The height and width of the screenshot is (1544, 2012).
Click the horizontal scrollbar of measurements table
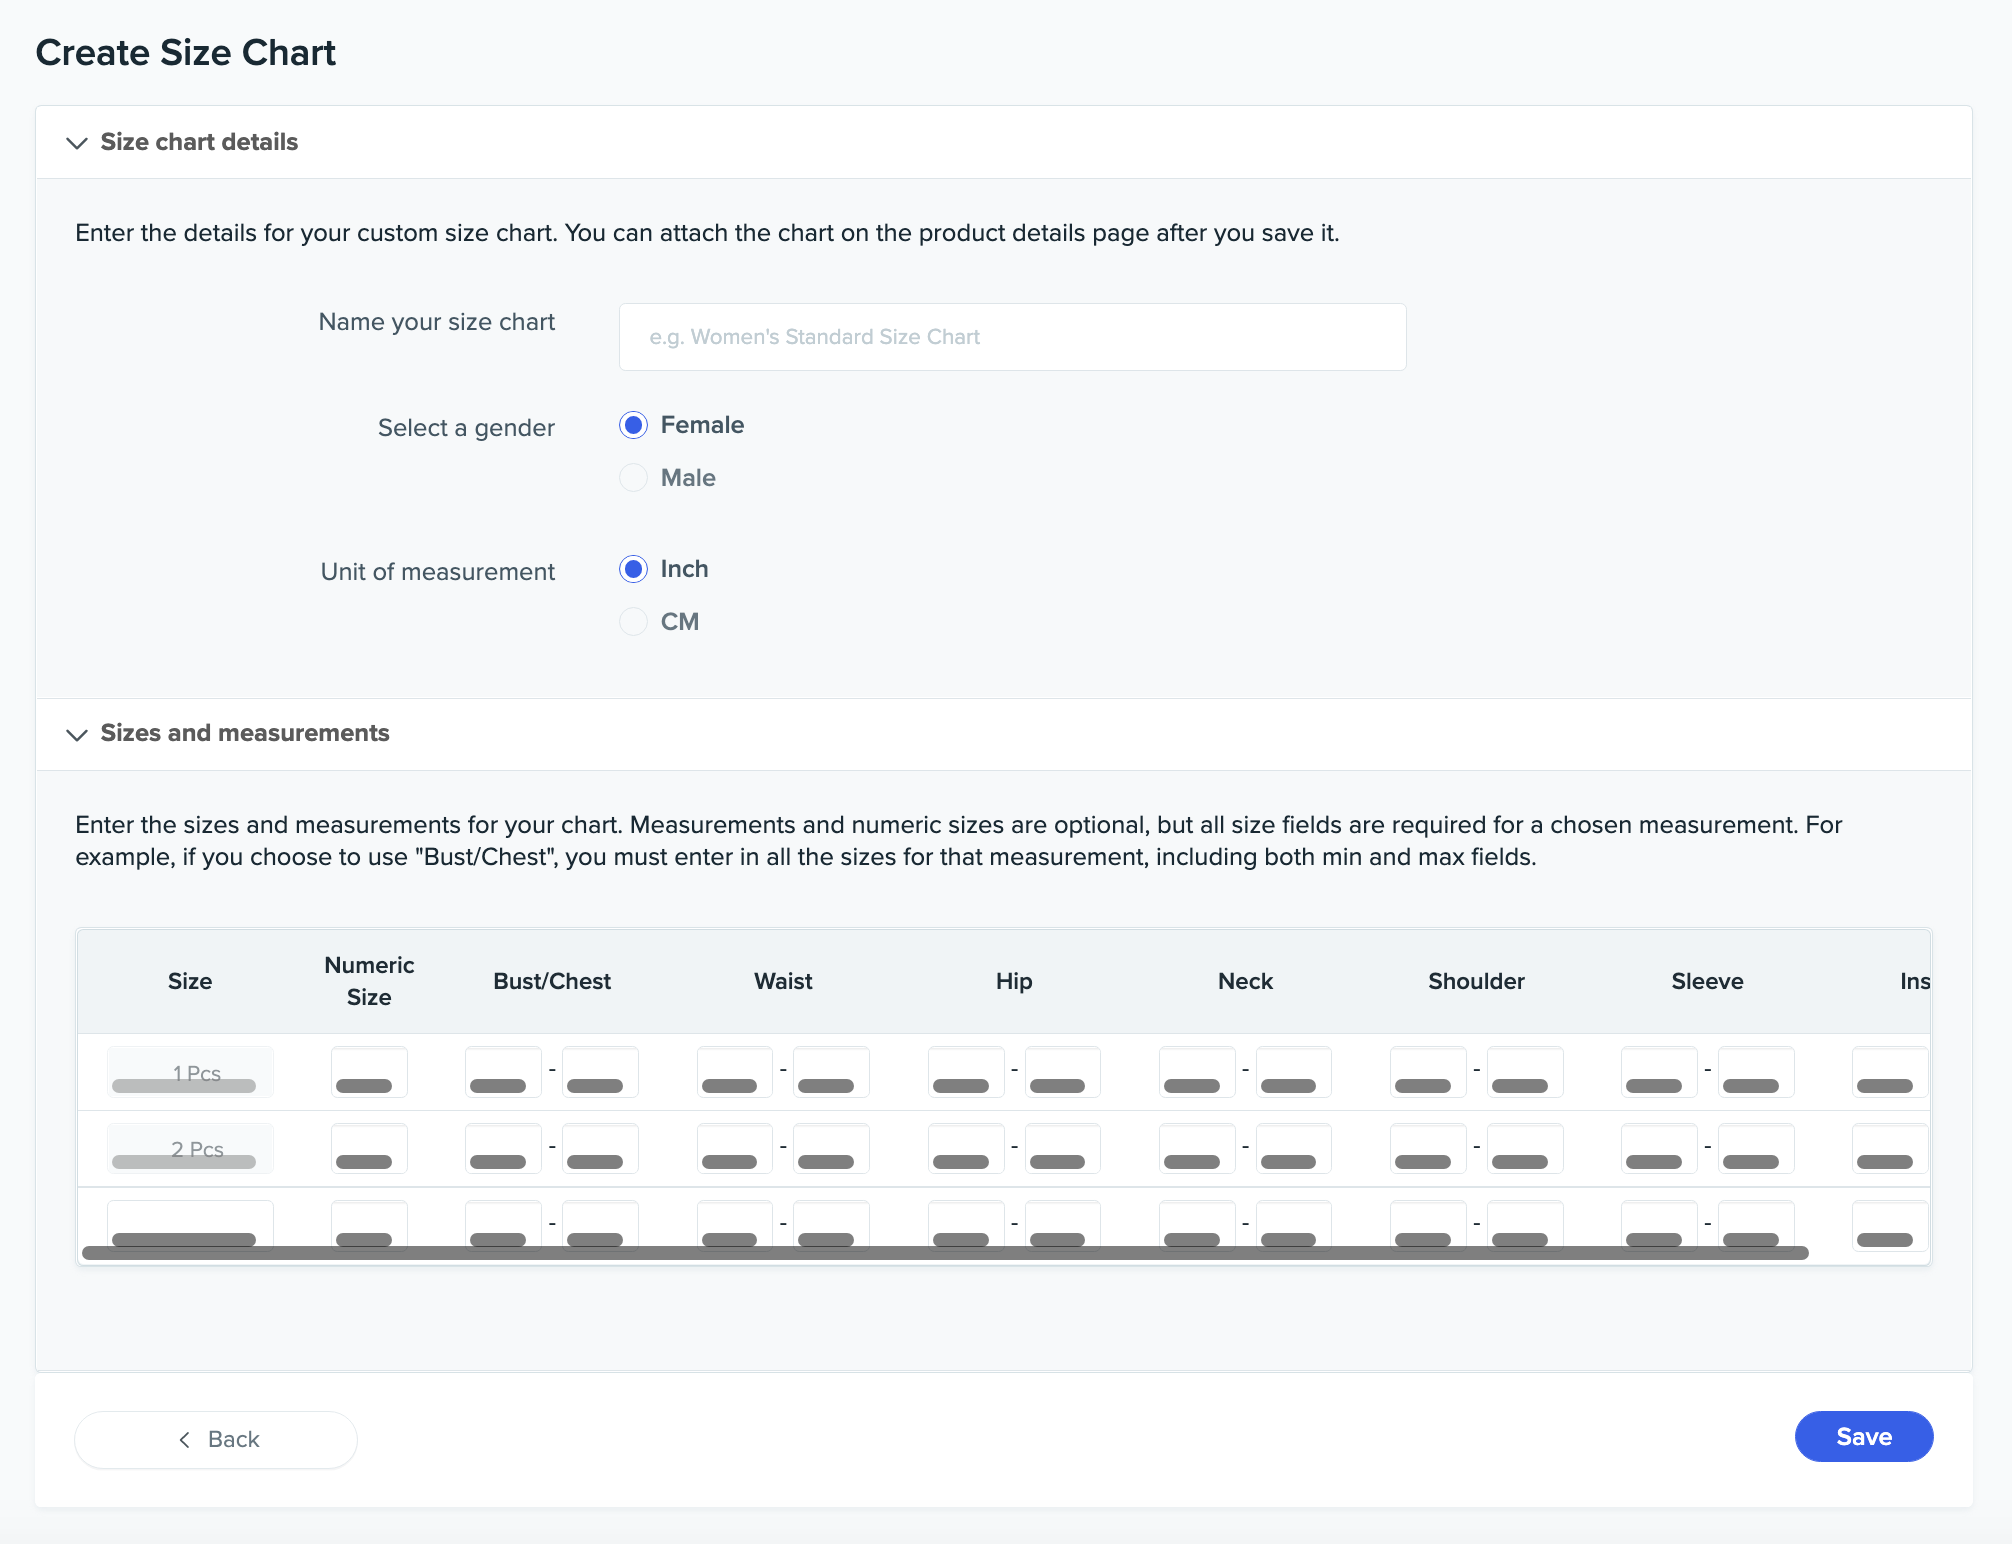(945, 1253)
